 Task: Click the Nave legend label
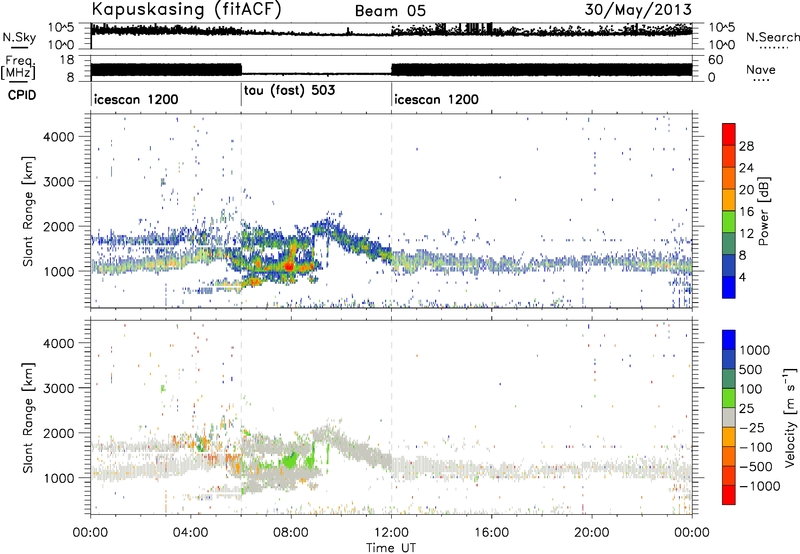click(x=761, y=69)
